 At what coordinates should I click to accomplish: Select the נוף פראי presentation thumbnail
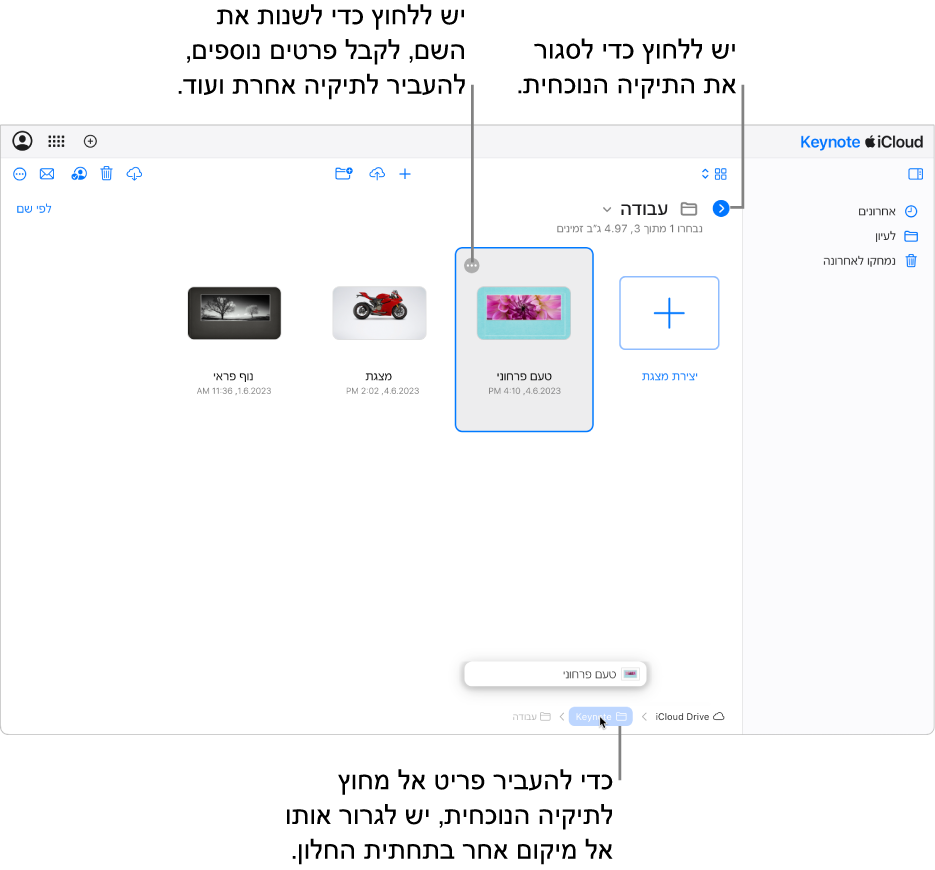coord(234,313)
